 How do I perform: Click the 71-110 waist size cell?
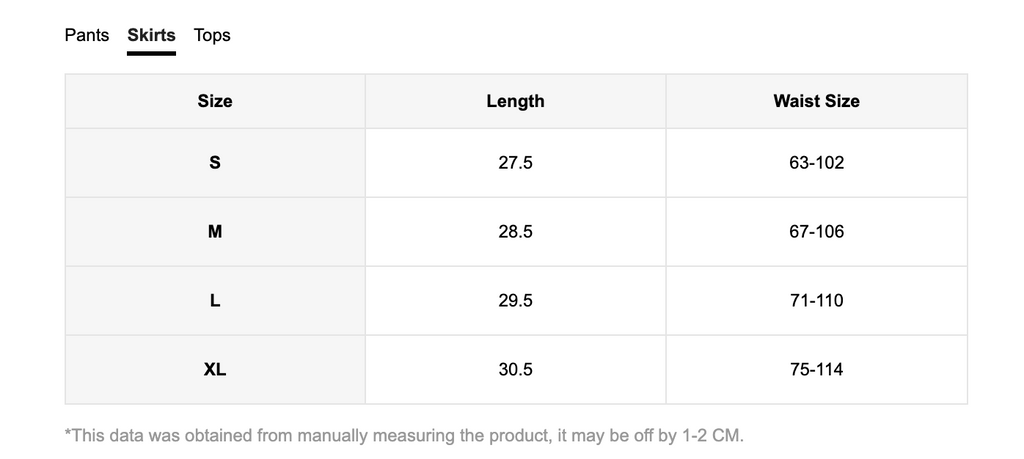pos(816,301)
